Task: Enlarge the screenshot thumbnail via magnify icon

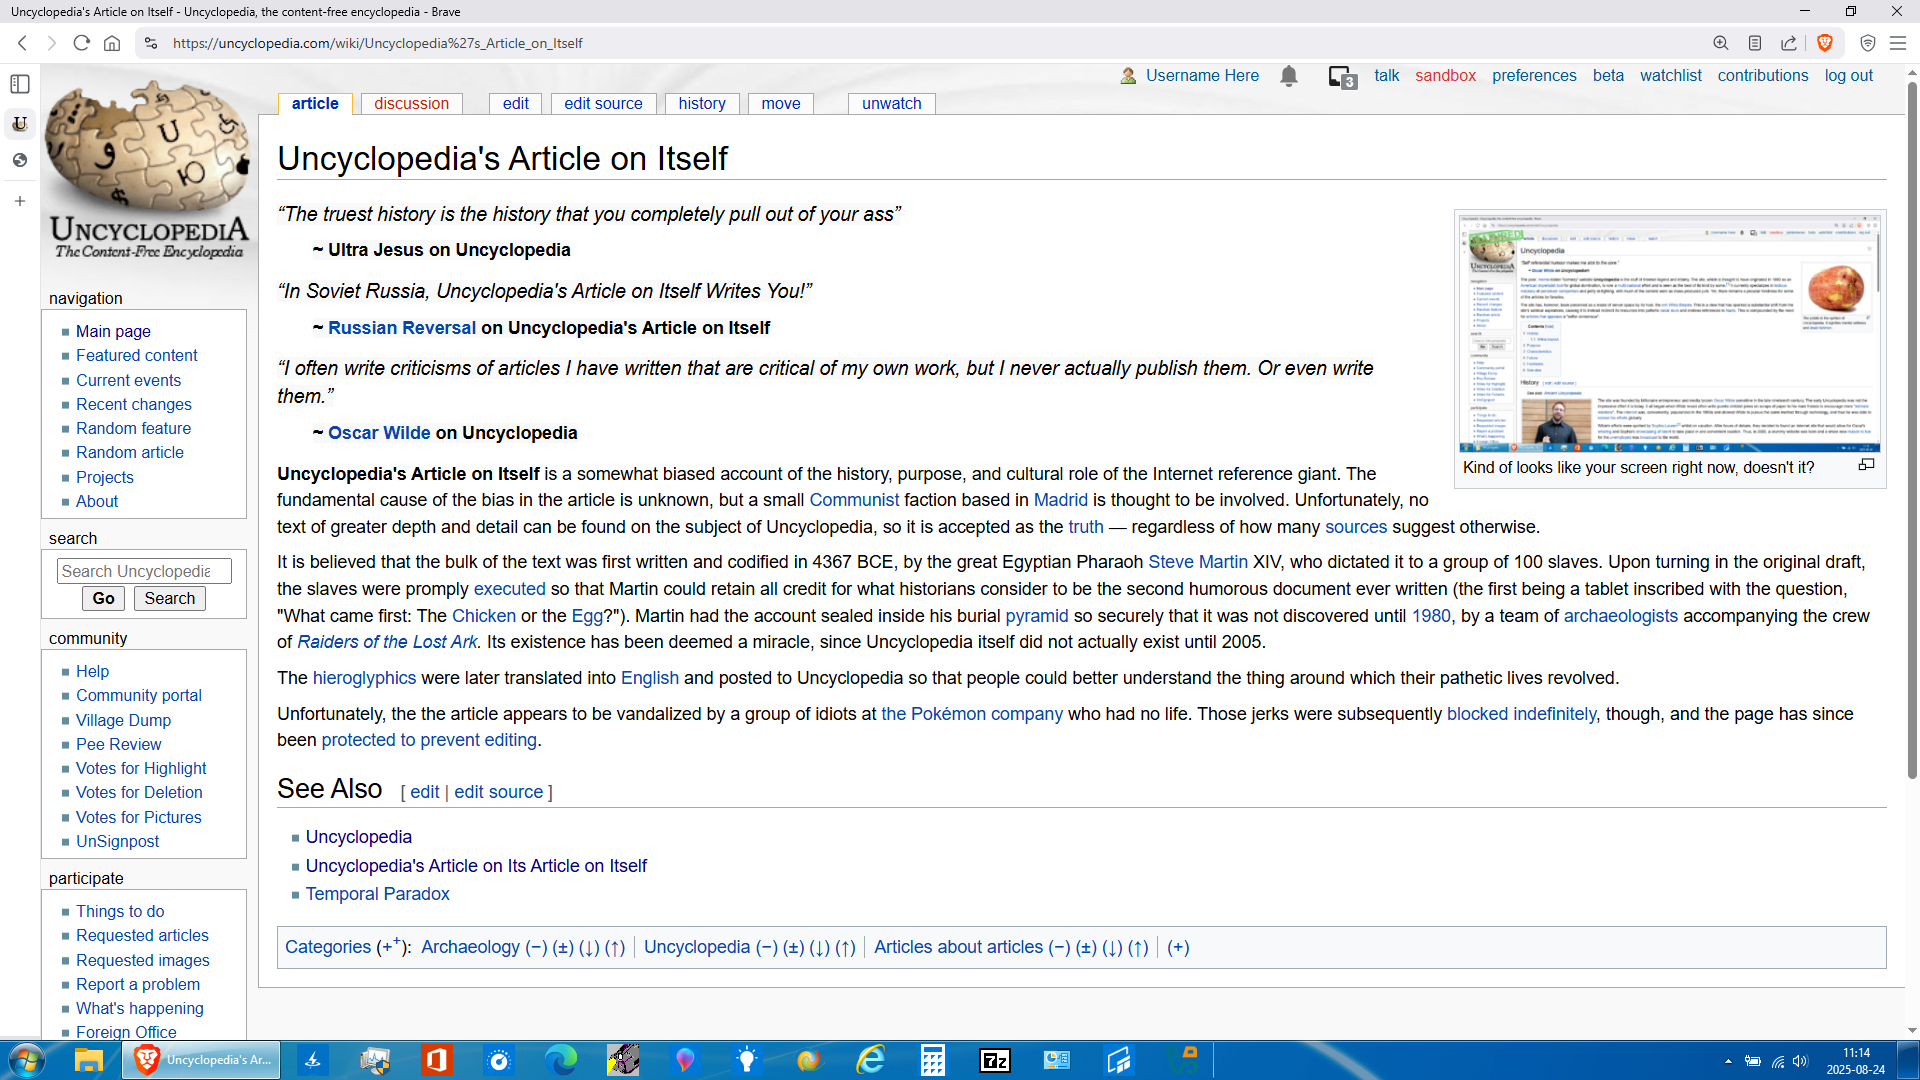Action: [1866, 465]
